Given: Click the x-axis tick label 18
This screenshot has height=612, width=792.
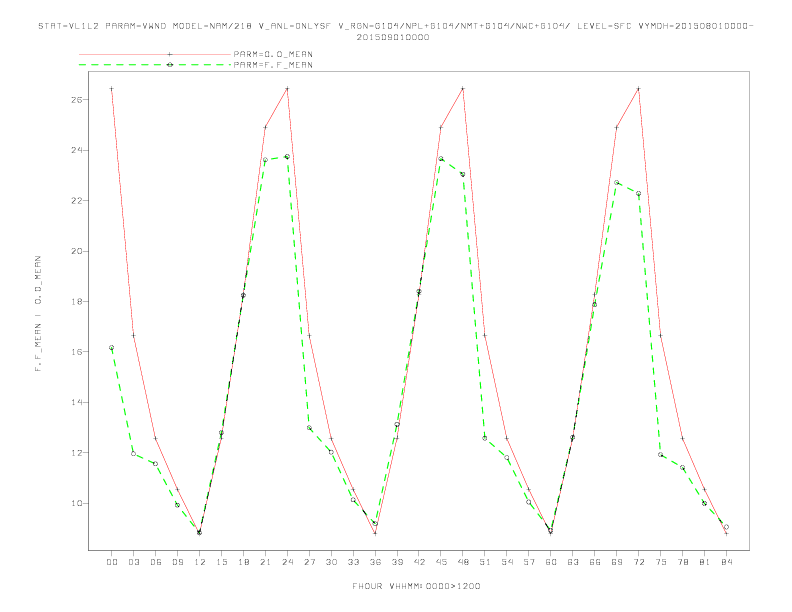Looking at the screenshot, I should click(x=243, y=562).
